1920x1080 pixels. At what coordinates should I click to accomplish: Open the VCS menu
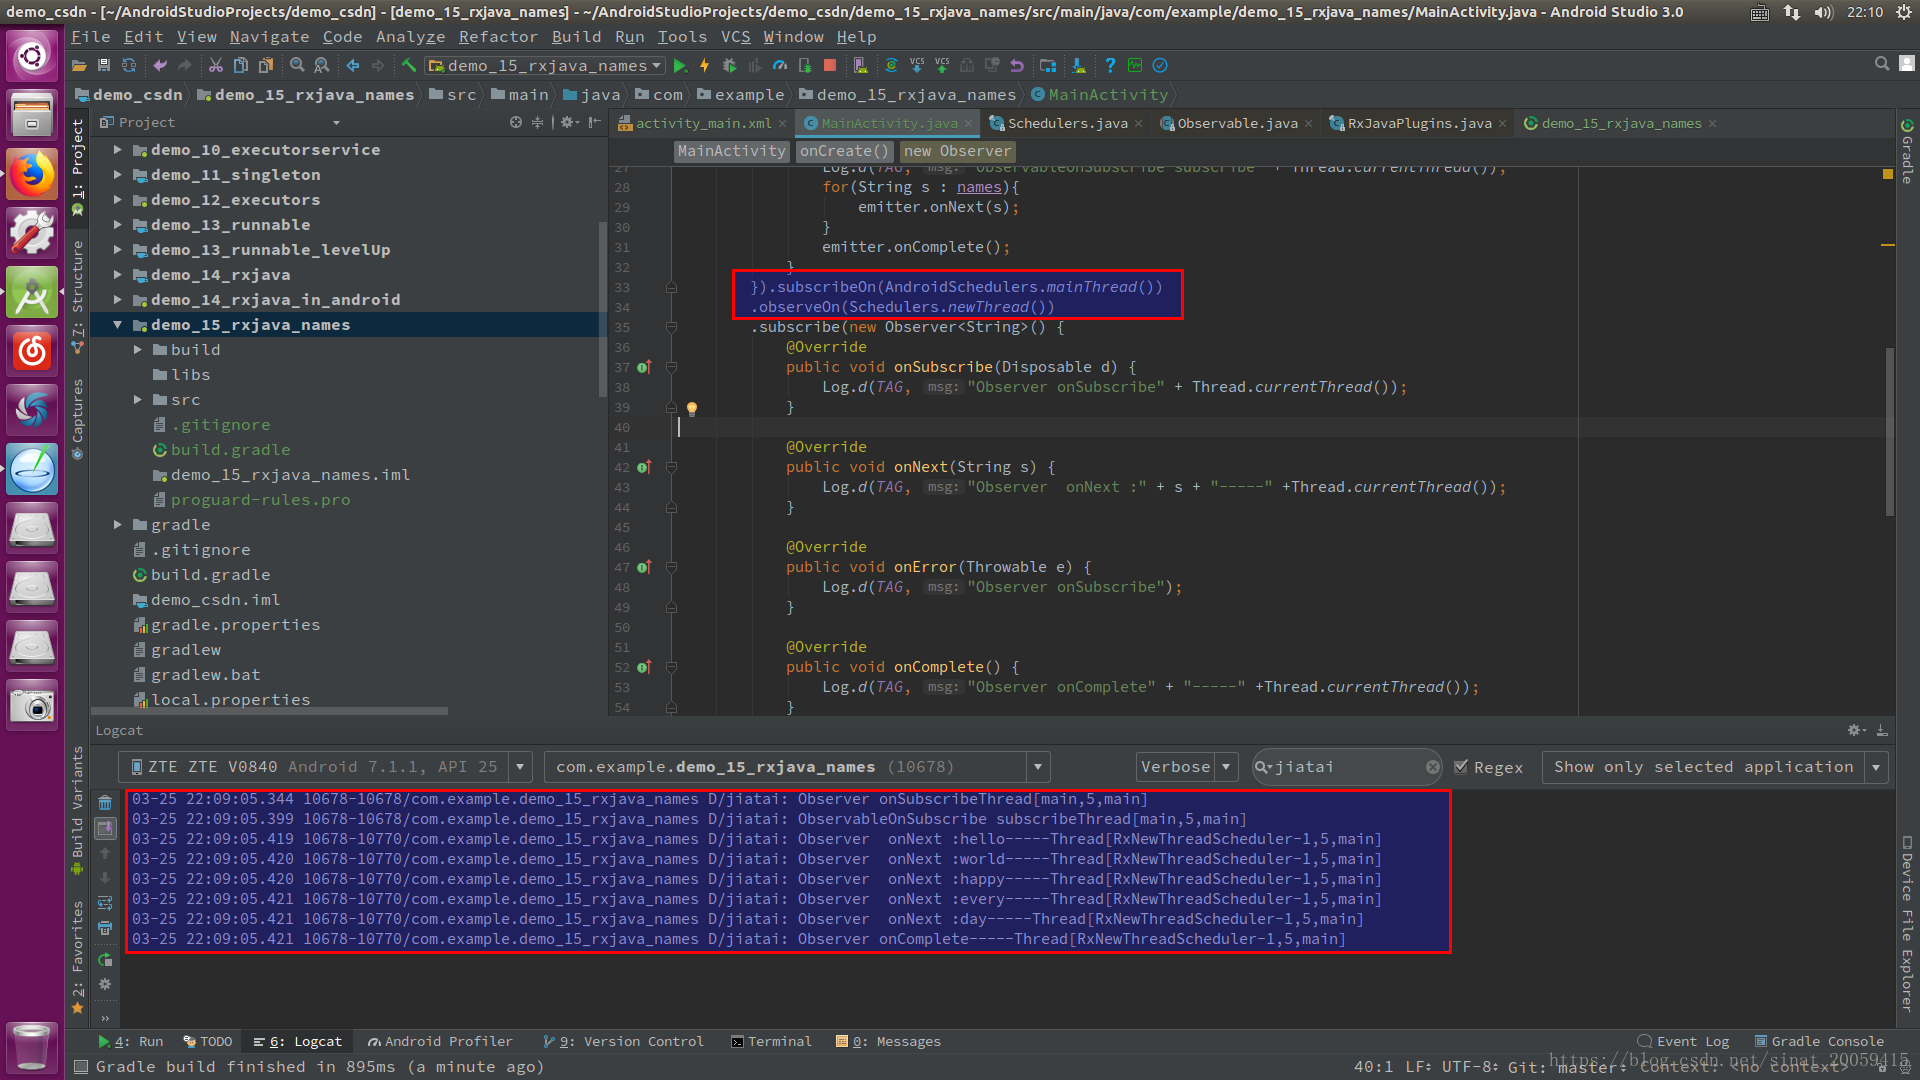pos(736,37)
